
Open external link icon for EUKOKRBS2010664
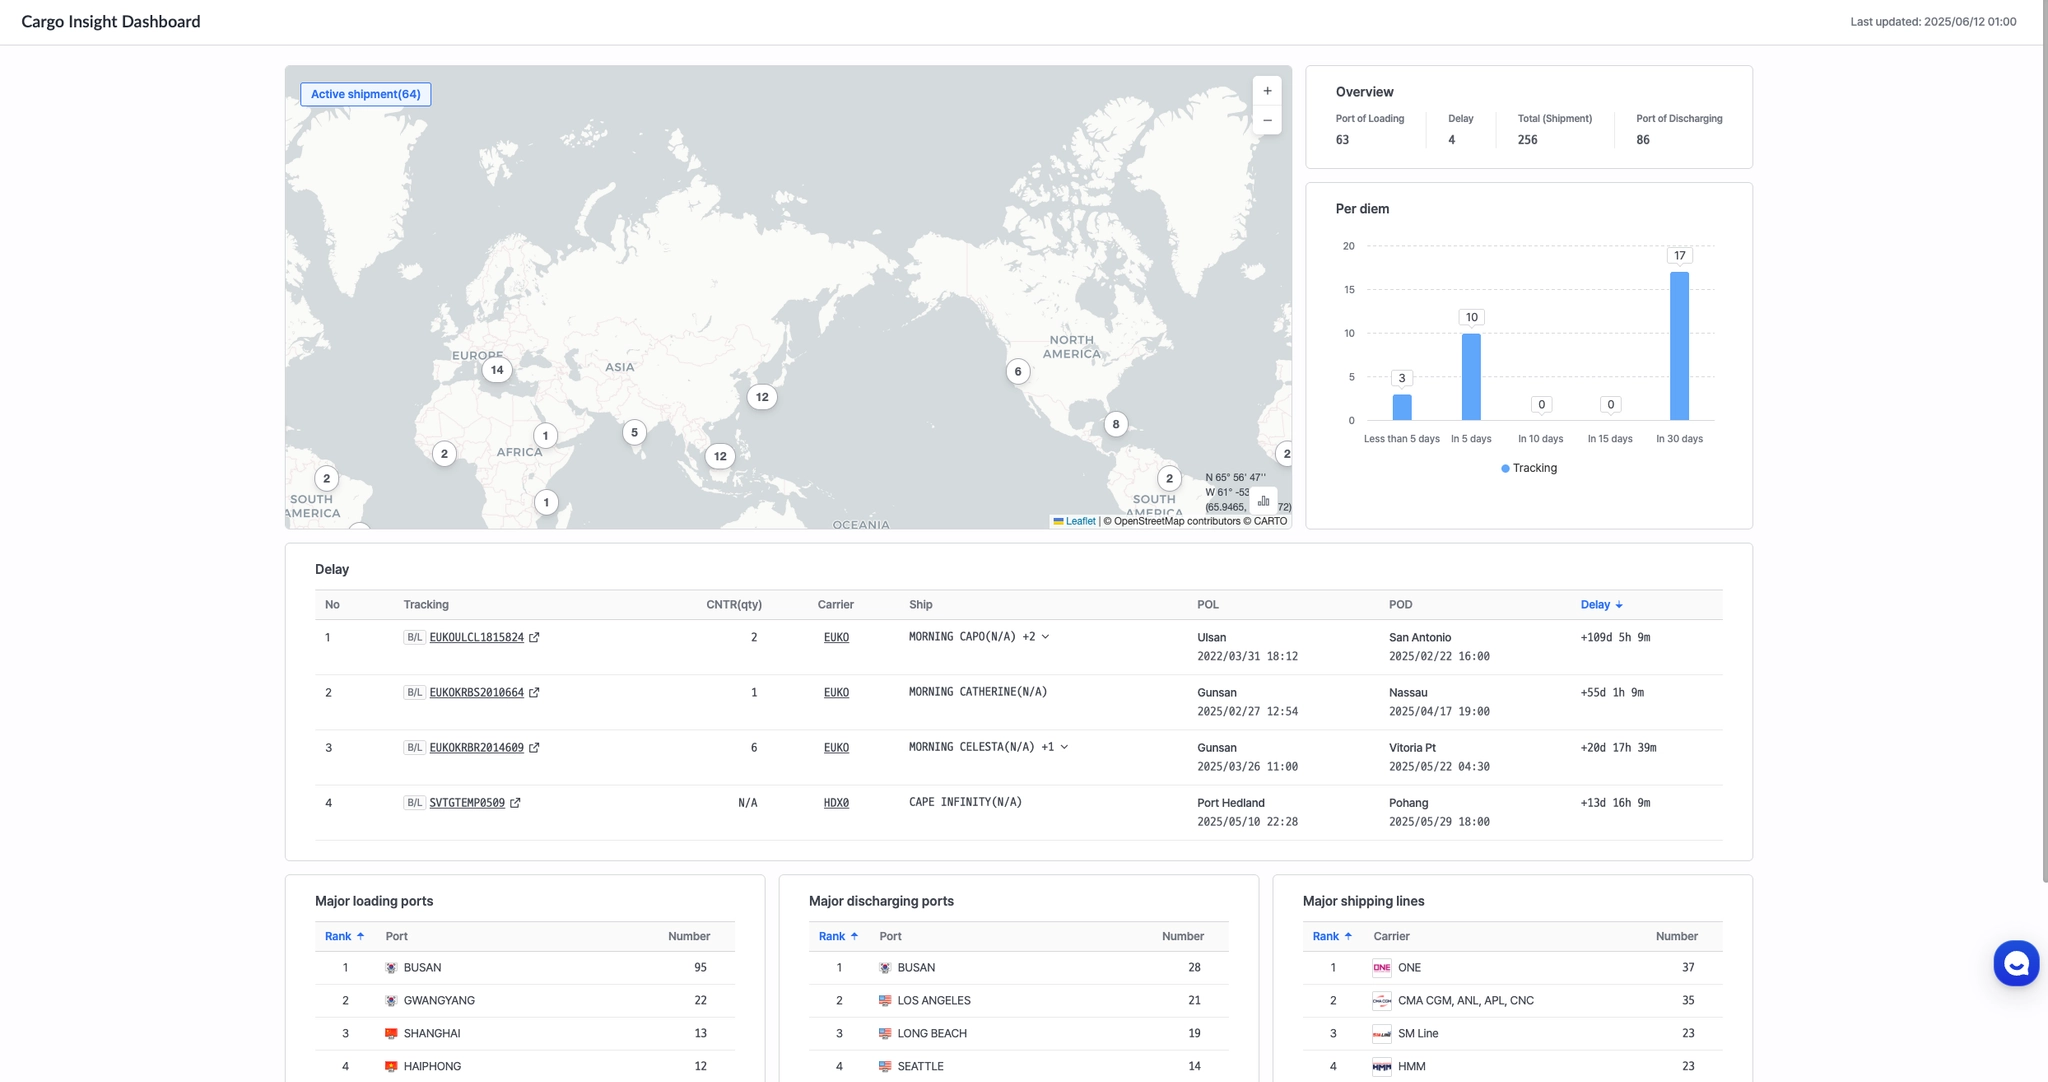534,693
